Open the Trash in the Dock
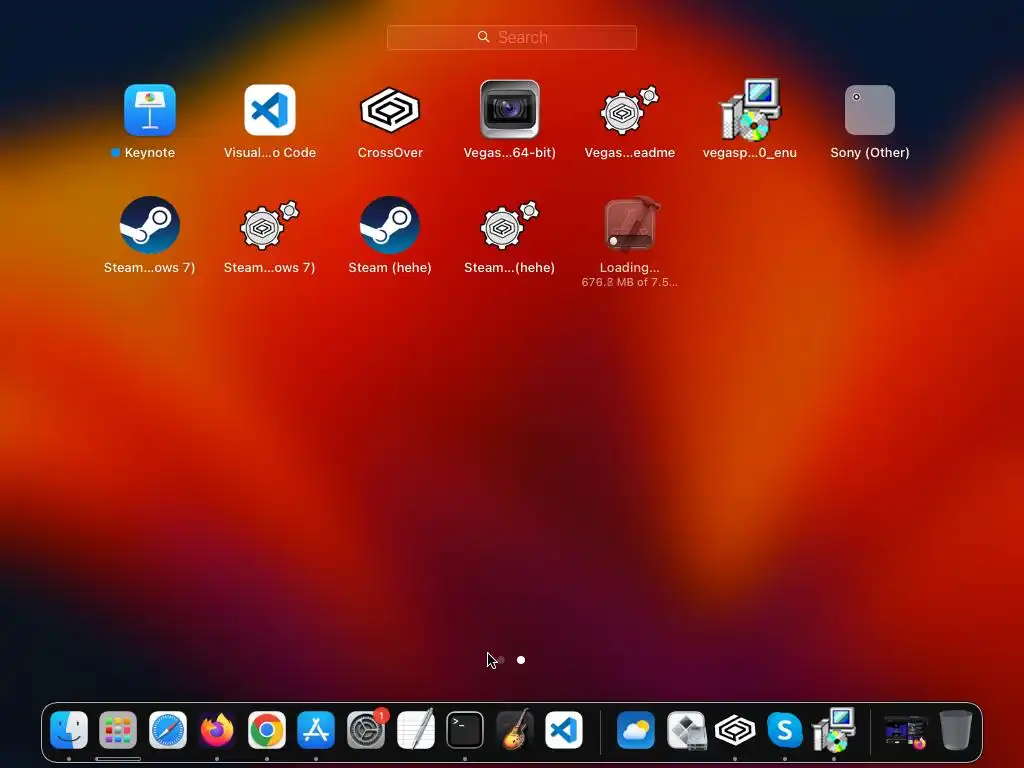1024x768 pixels. coord(956,729)
